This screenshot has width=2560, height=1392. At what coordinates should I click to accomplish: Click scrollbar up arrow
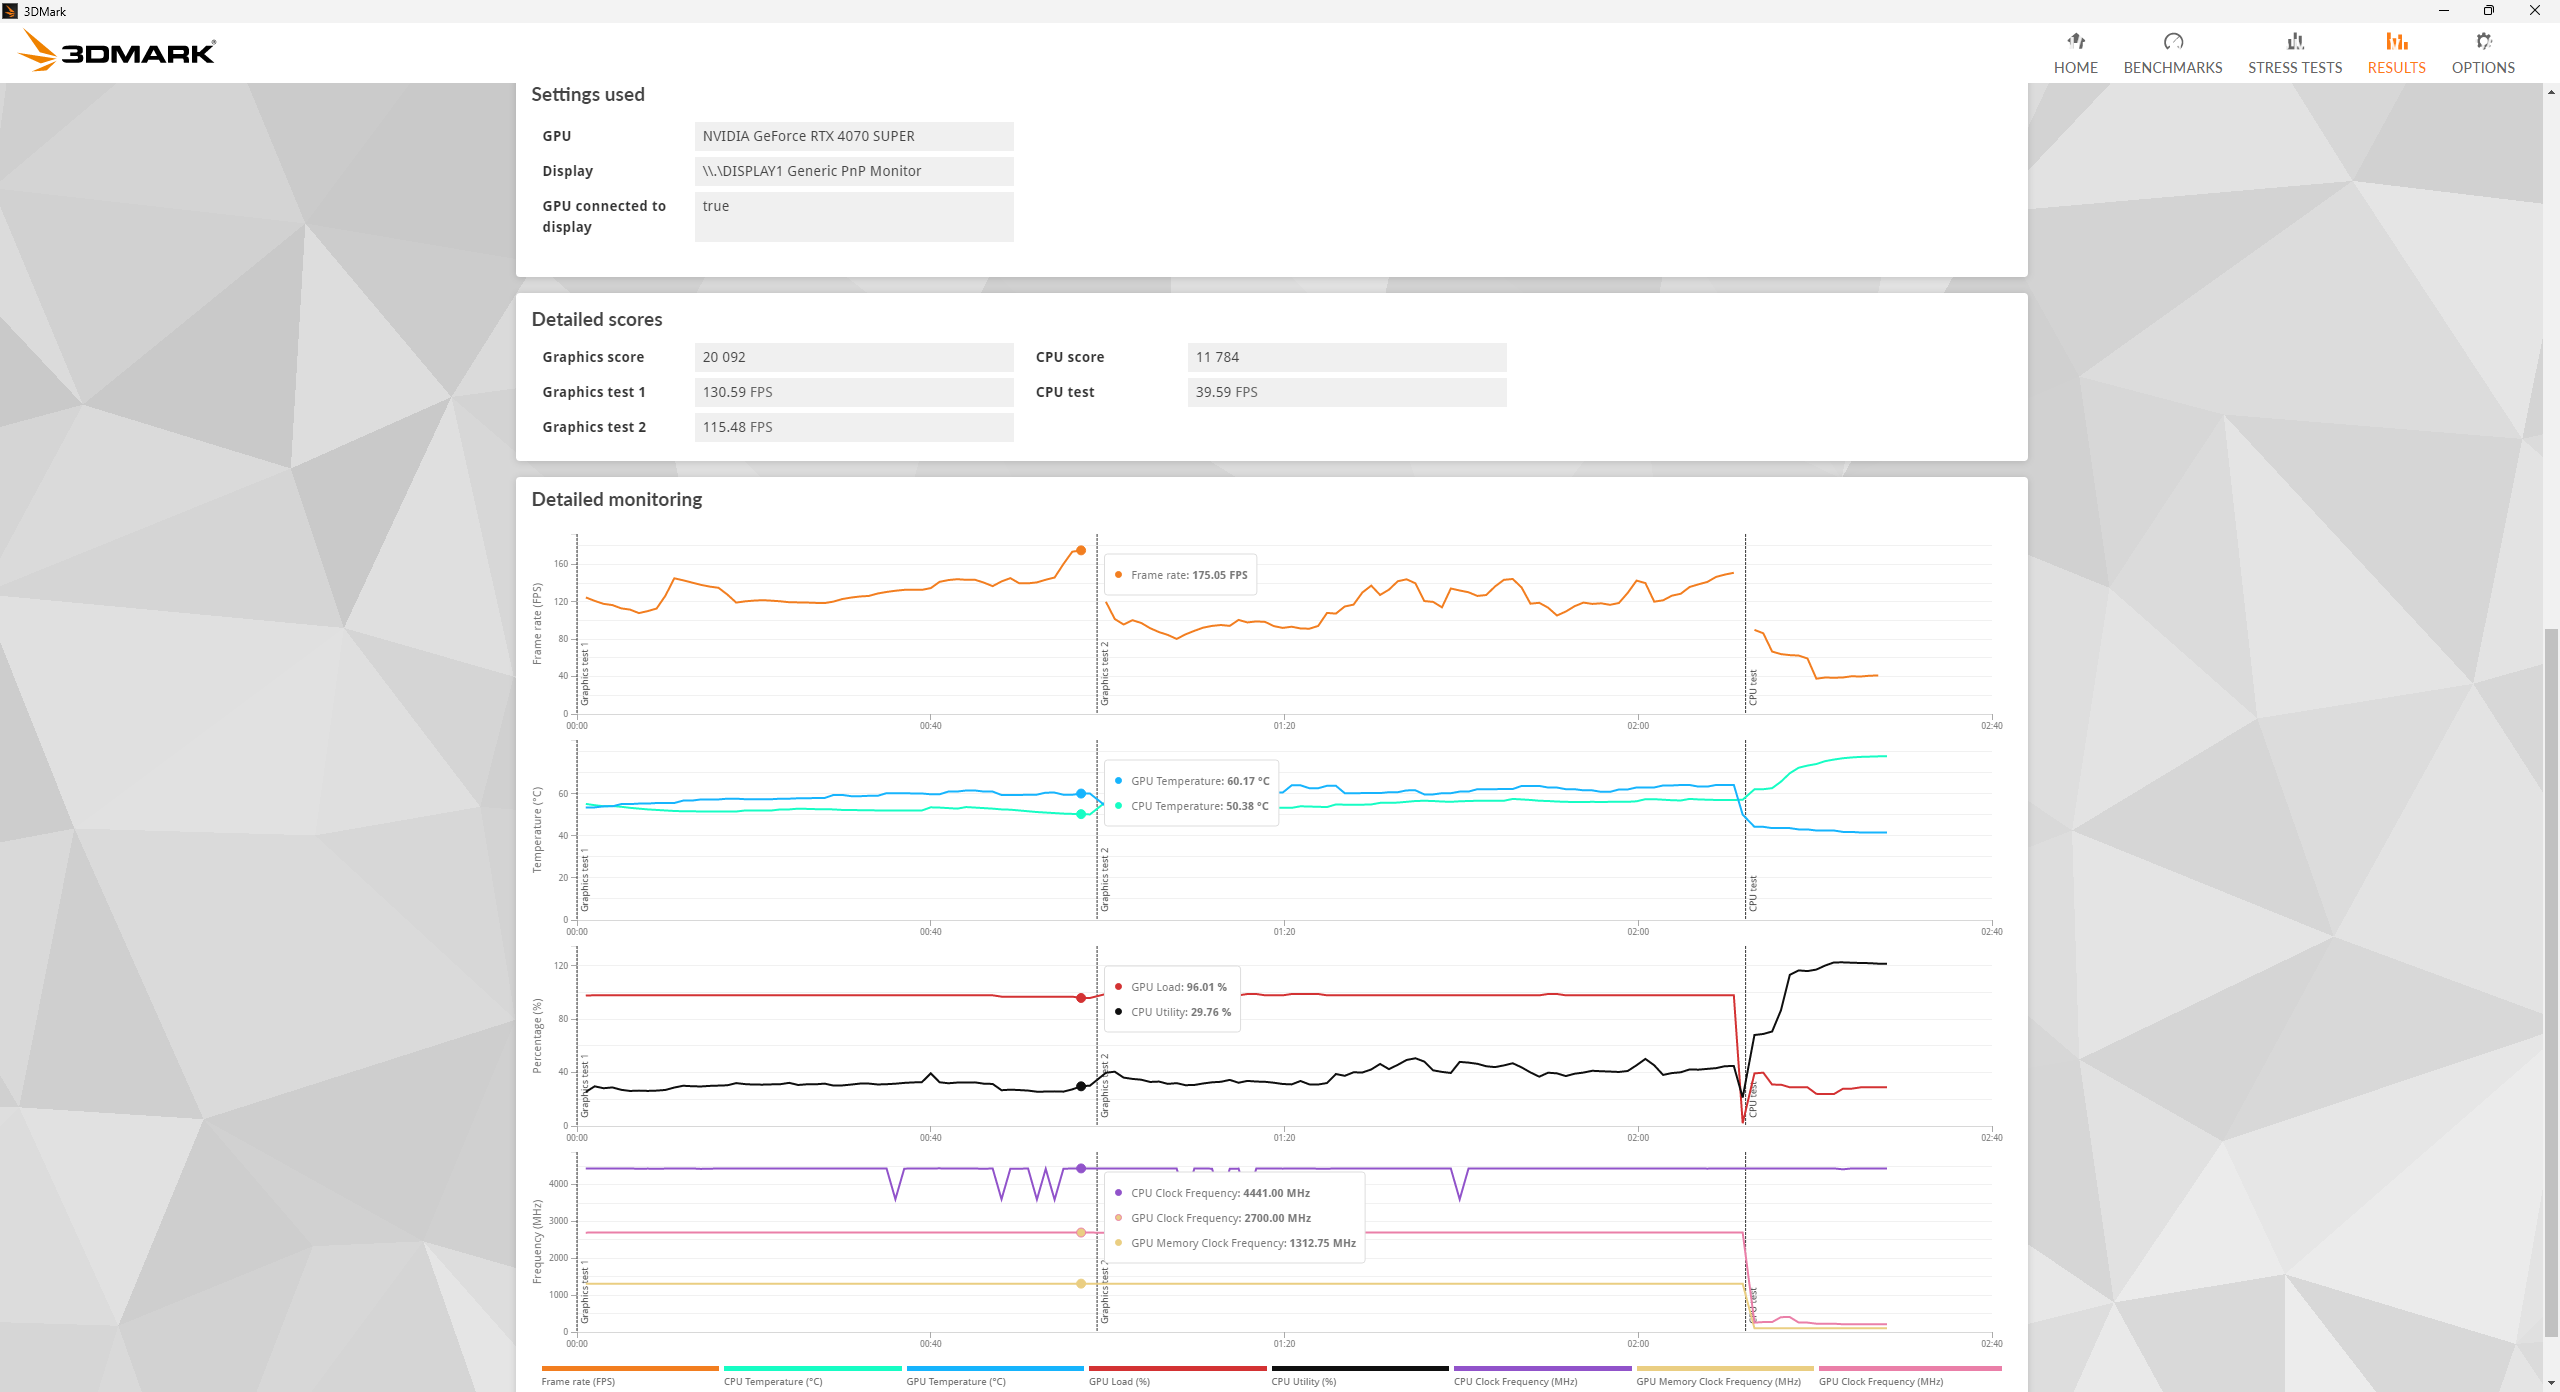[2551, 91]
